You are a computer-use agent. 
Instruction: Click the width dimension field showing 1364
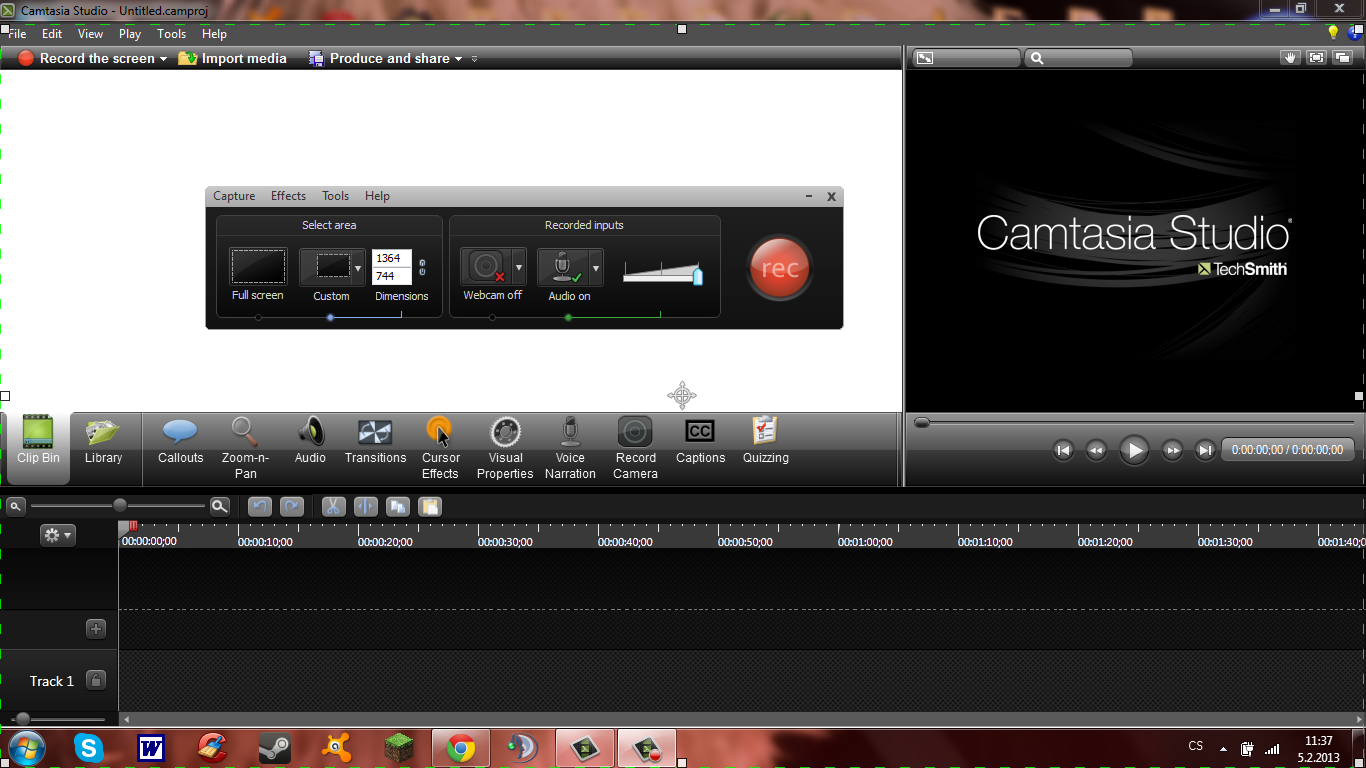coord(391,258)
